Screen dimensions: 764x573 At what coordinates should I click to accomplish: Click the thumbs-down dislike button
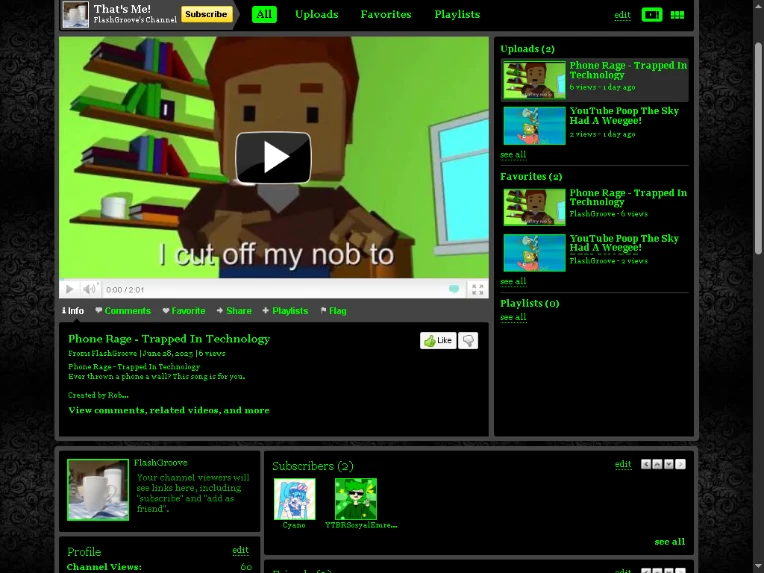tap(468, 341)
